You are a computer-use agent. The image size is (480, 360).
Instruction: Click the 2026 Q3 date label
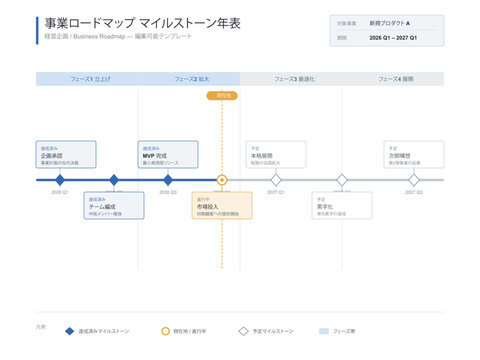pos(168,192)
